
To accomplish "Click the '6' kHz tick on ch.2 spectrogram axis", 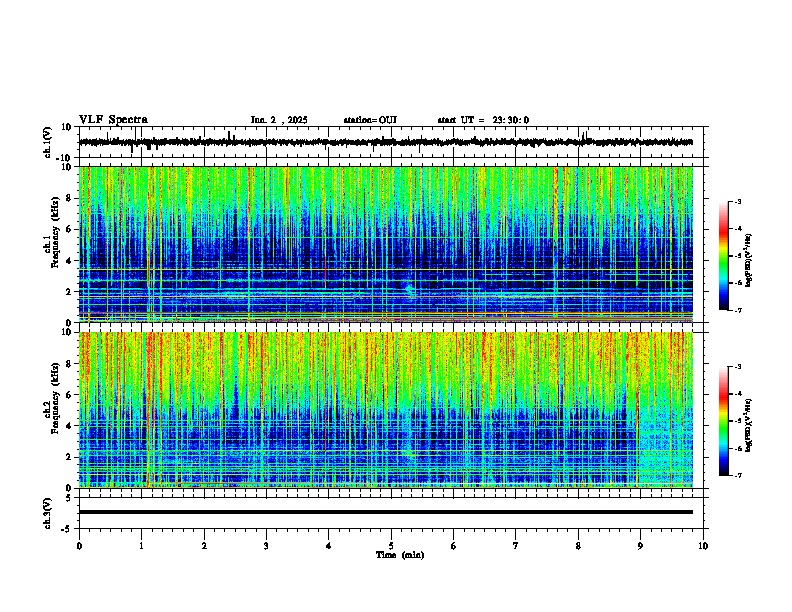I will click(x=70, y=394).
